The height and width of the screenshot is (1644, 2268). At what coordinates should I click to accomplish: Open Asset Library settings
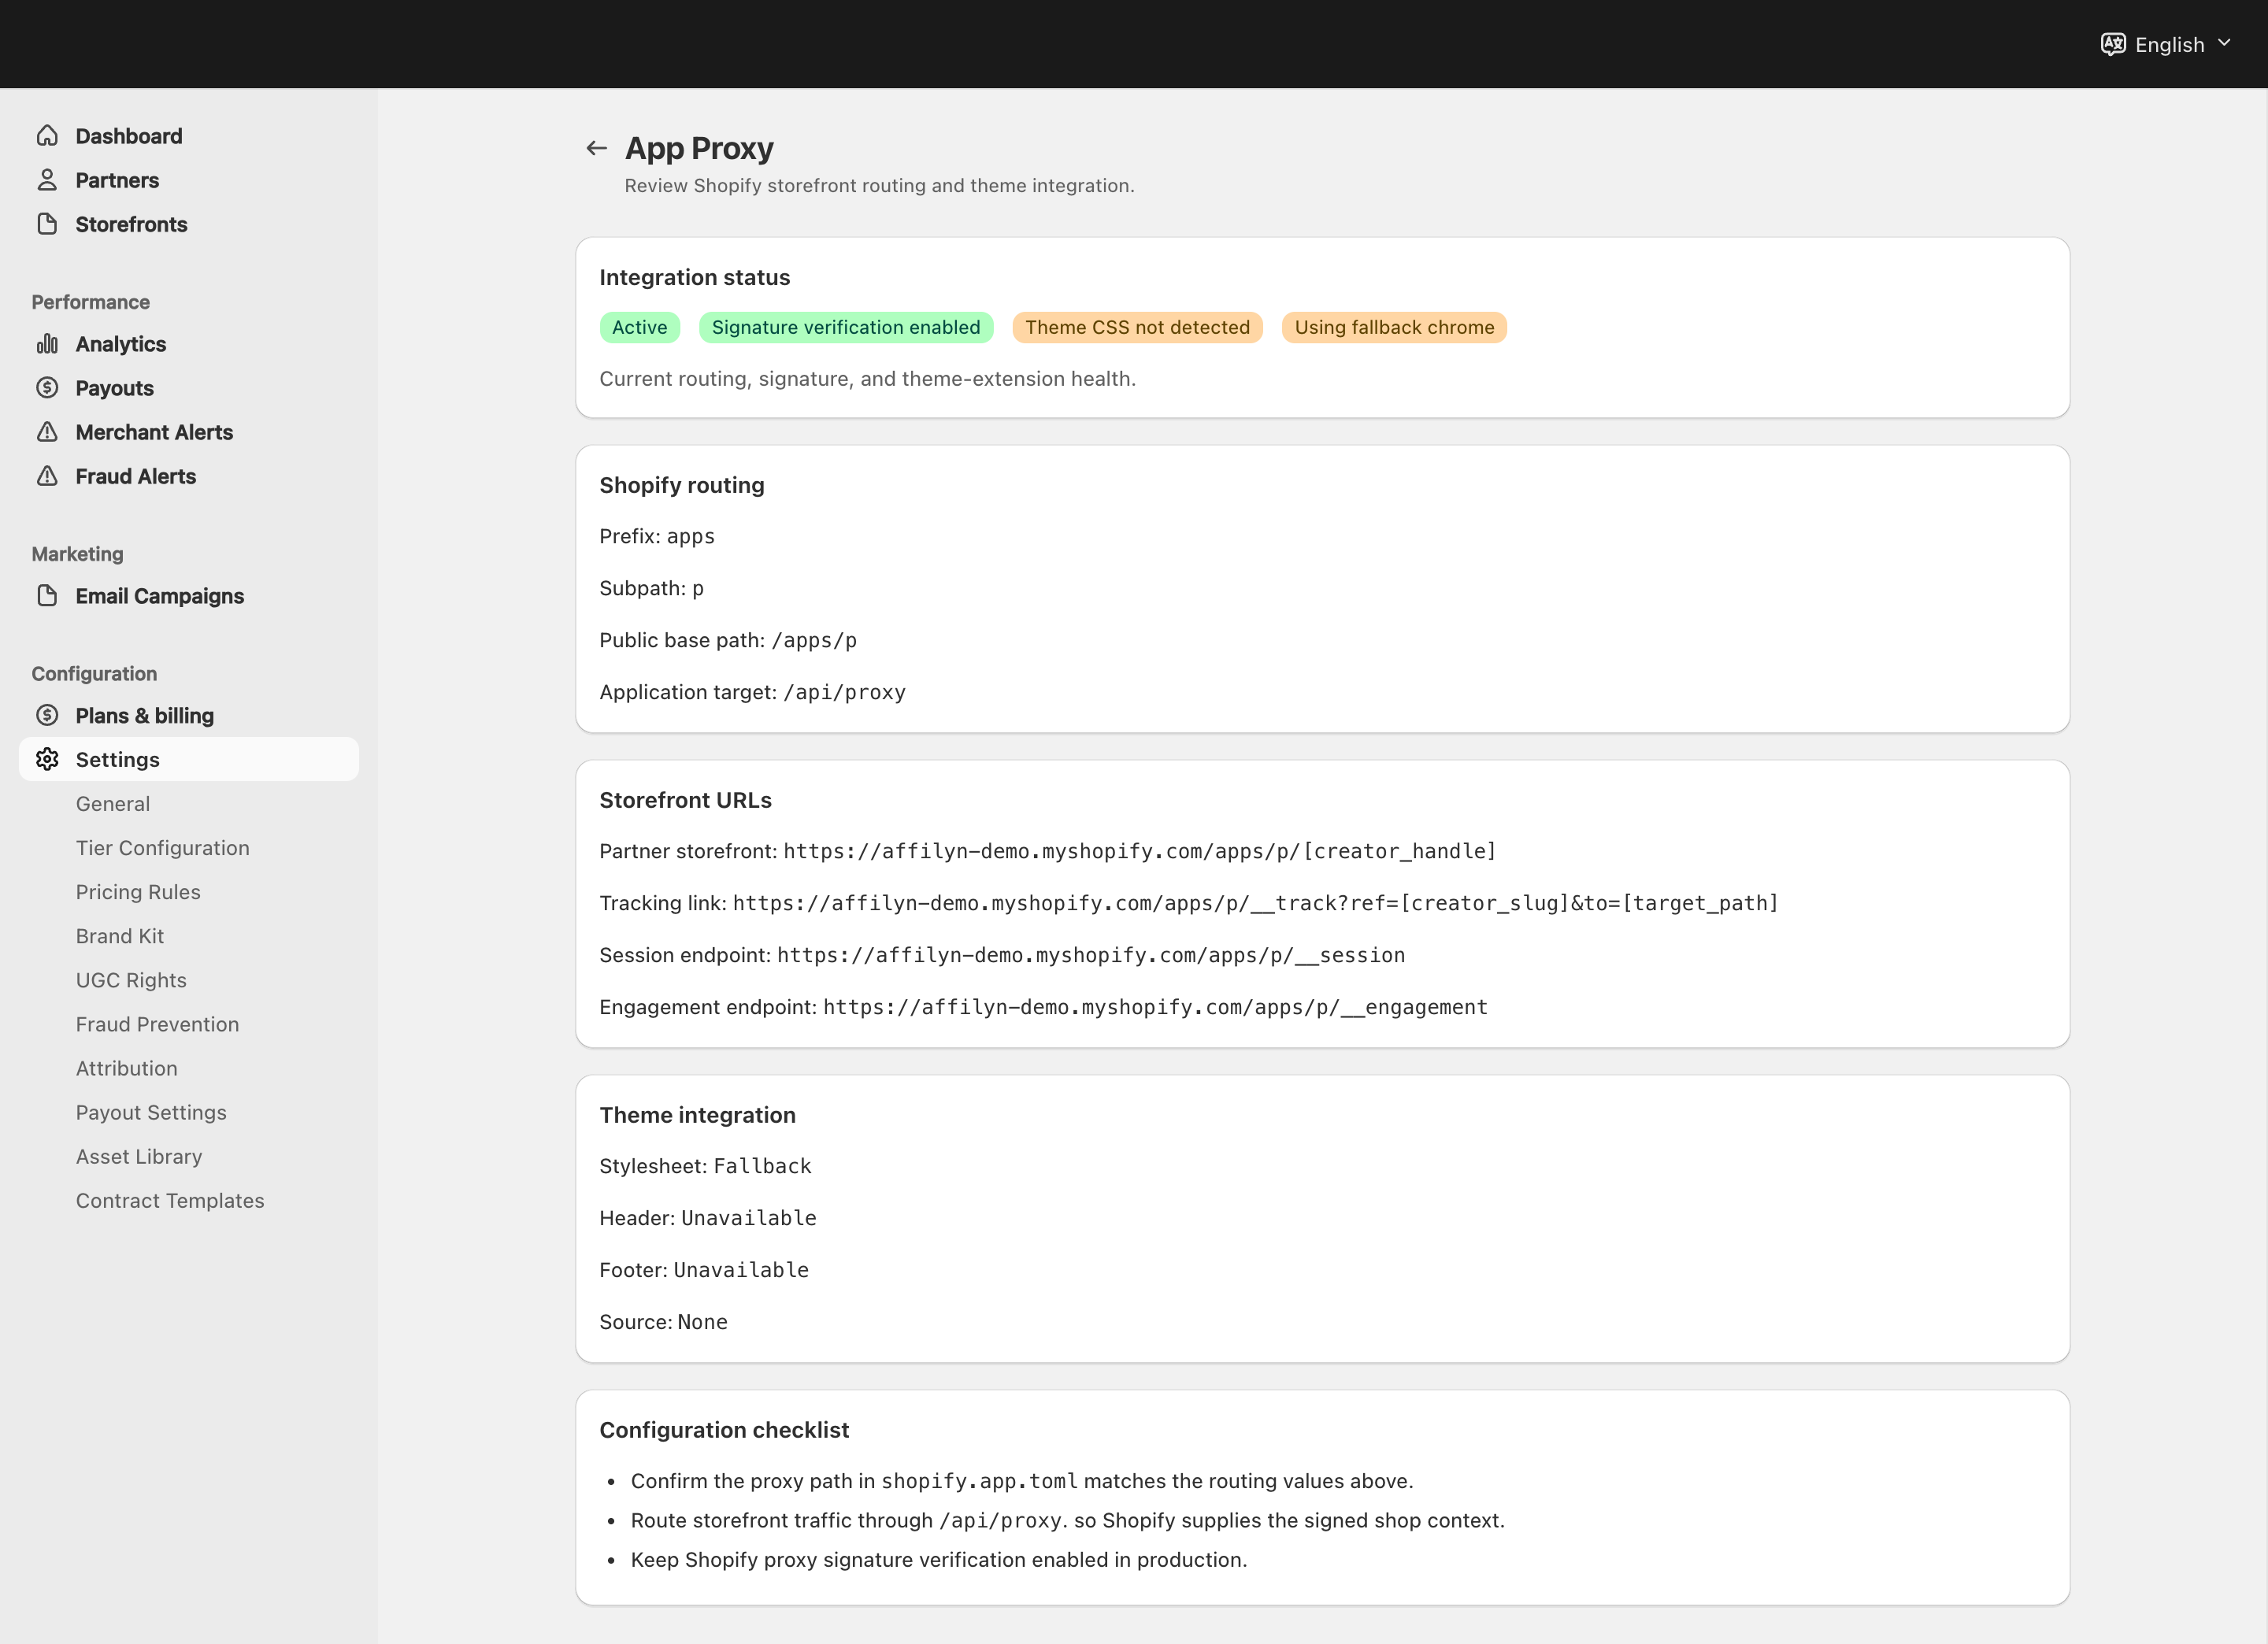(139, 1155)
